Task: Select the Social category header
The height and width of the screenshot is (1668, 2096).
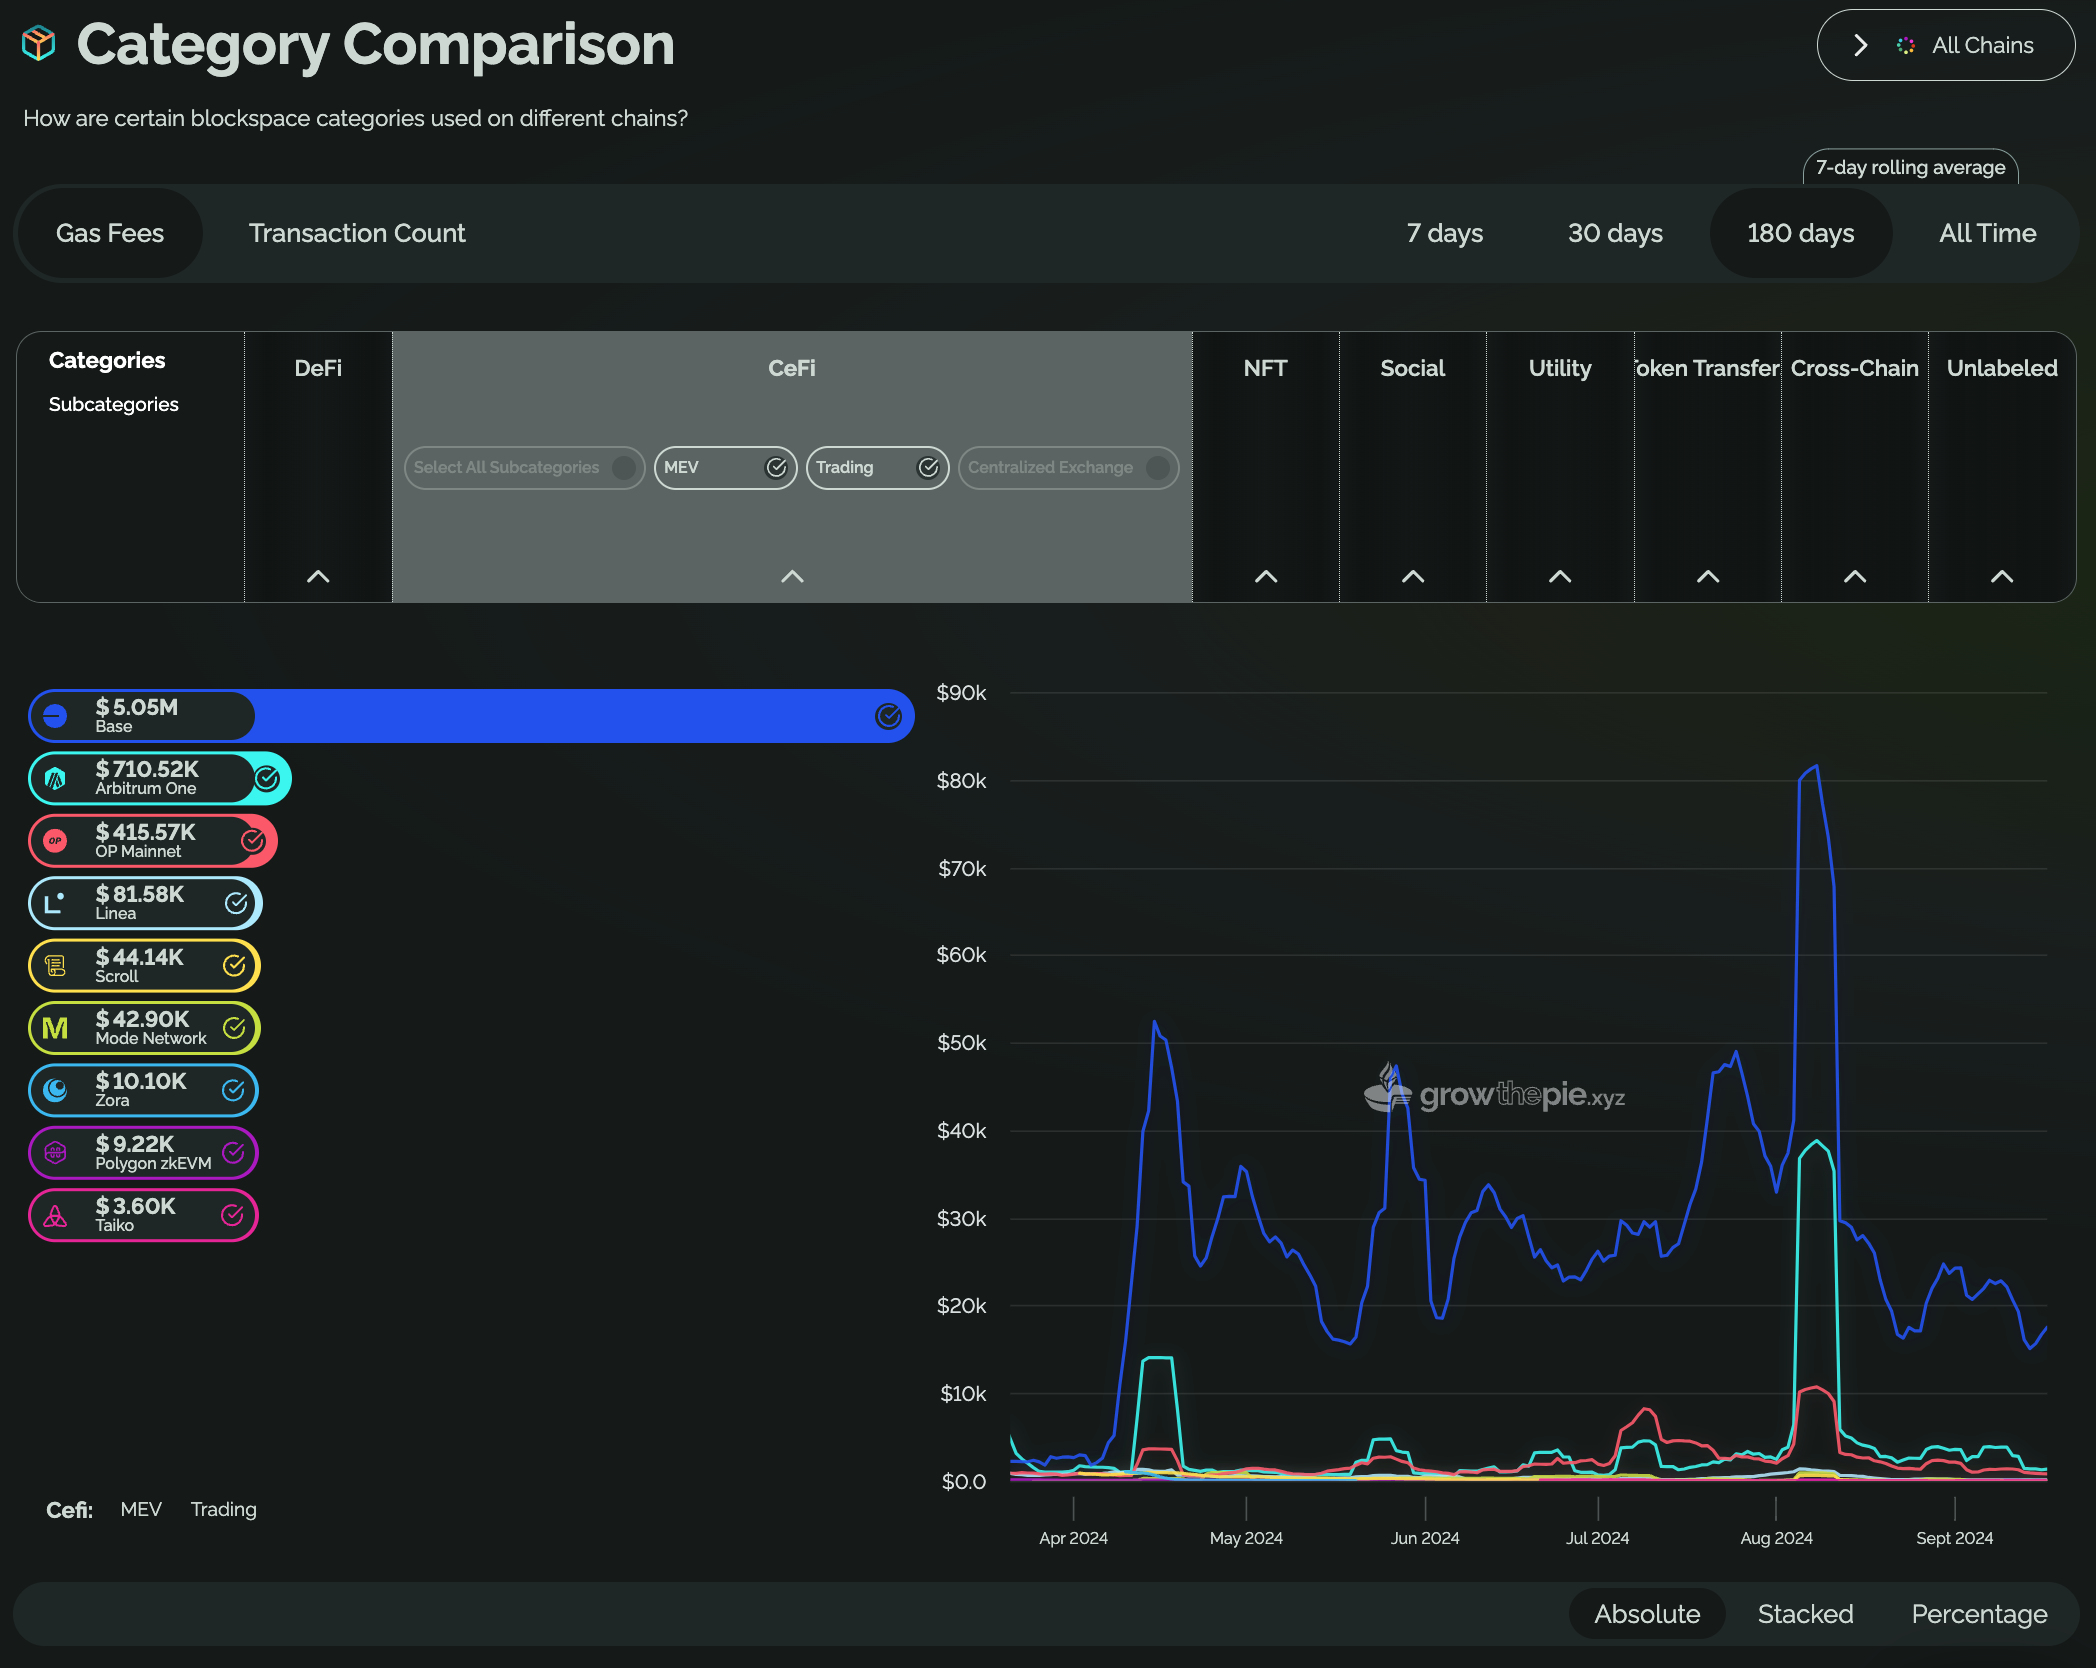Action: tap(1413, 368)
